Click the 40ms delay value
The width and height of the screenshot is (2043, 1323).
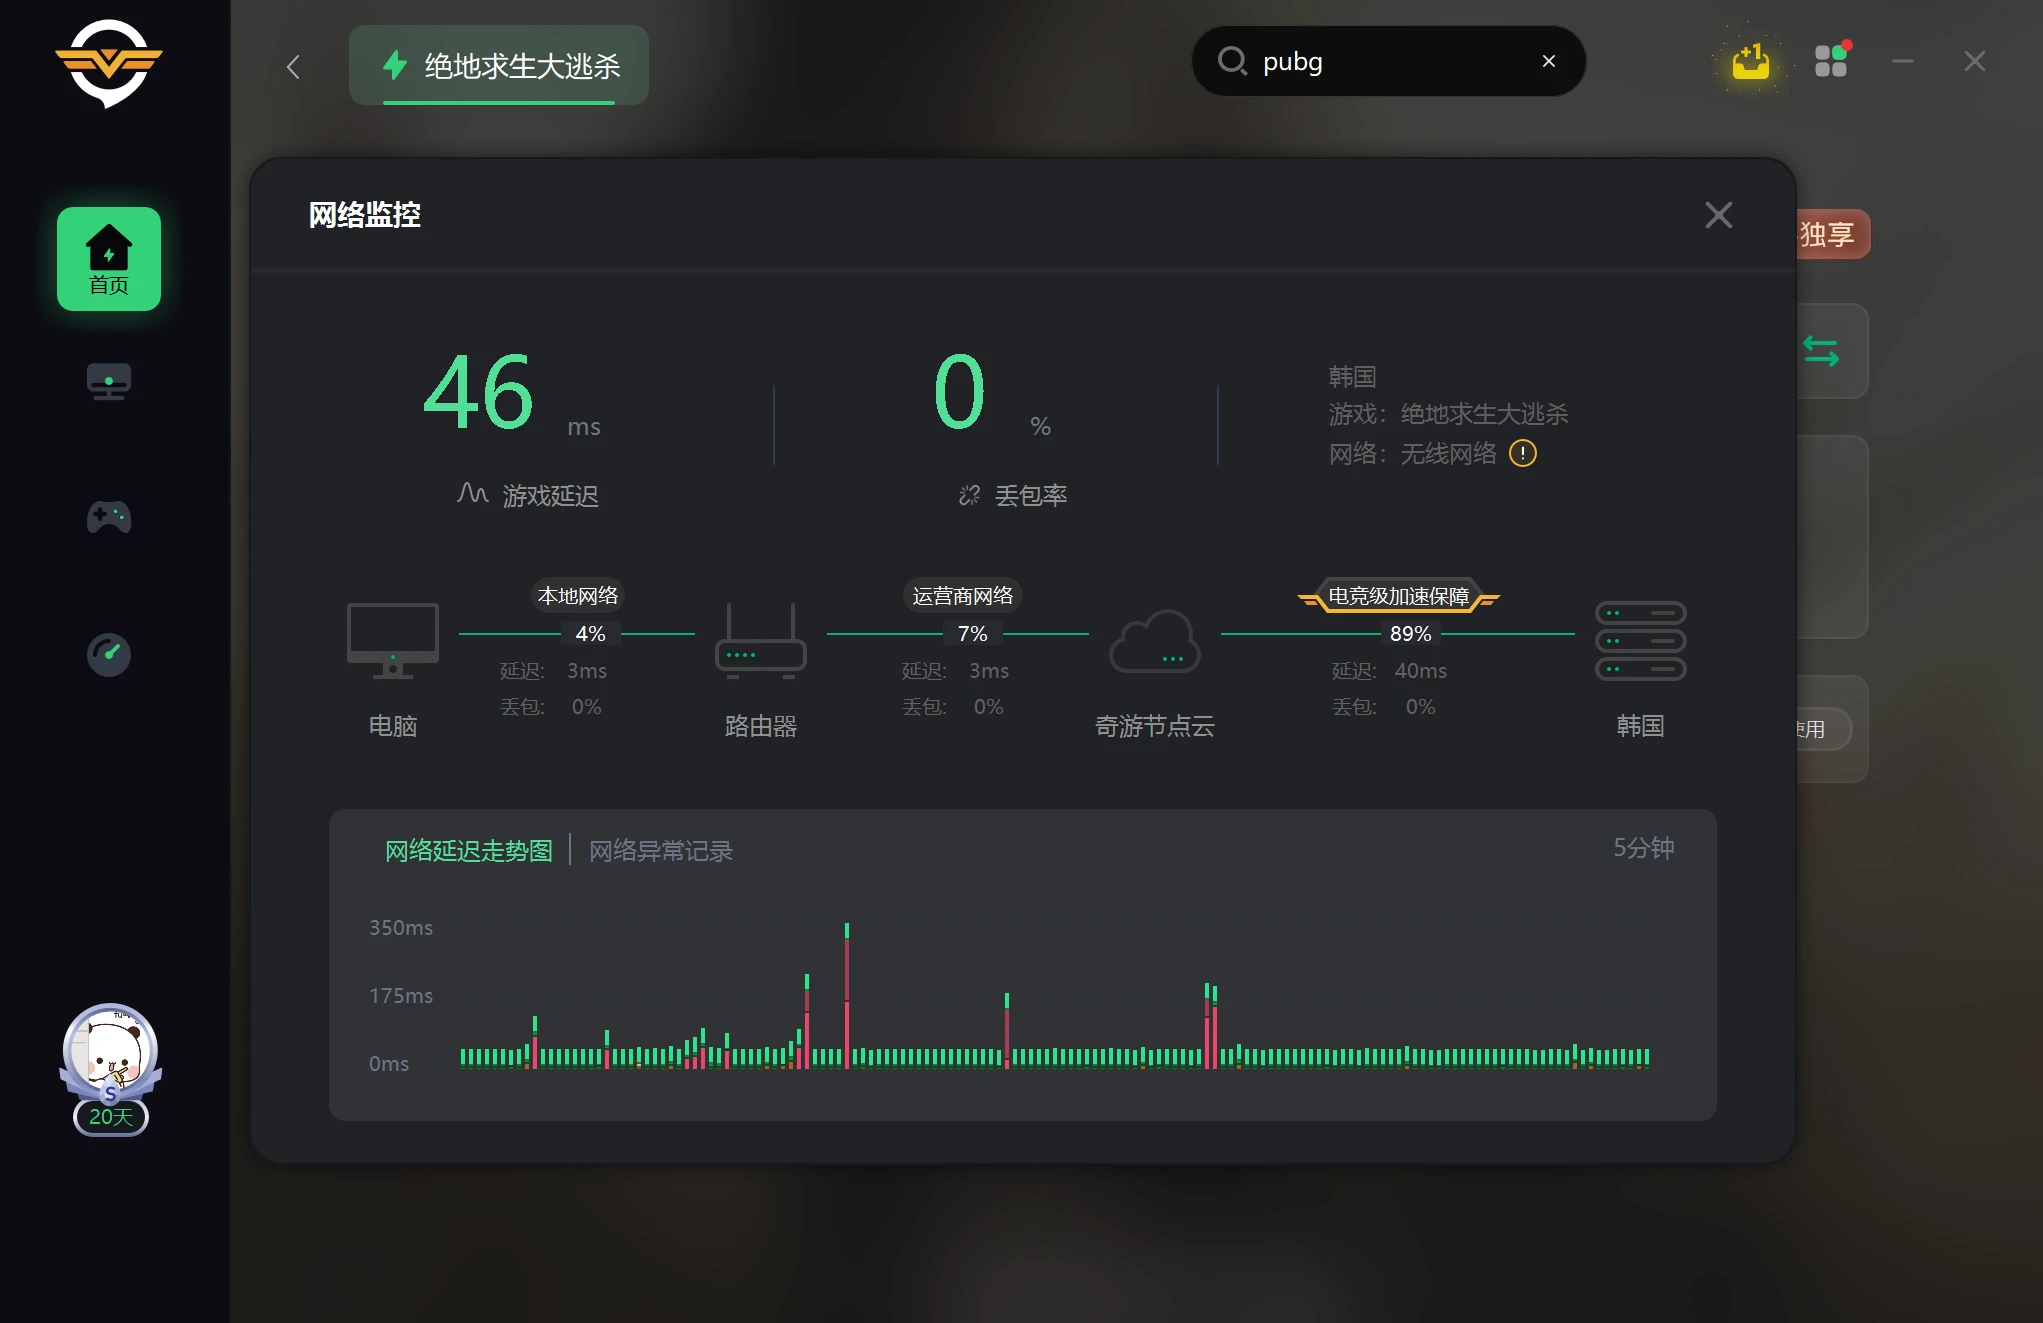click(1421, 671)
